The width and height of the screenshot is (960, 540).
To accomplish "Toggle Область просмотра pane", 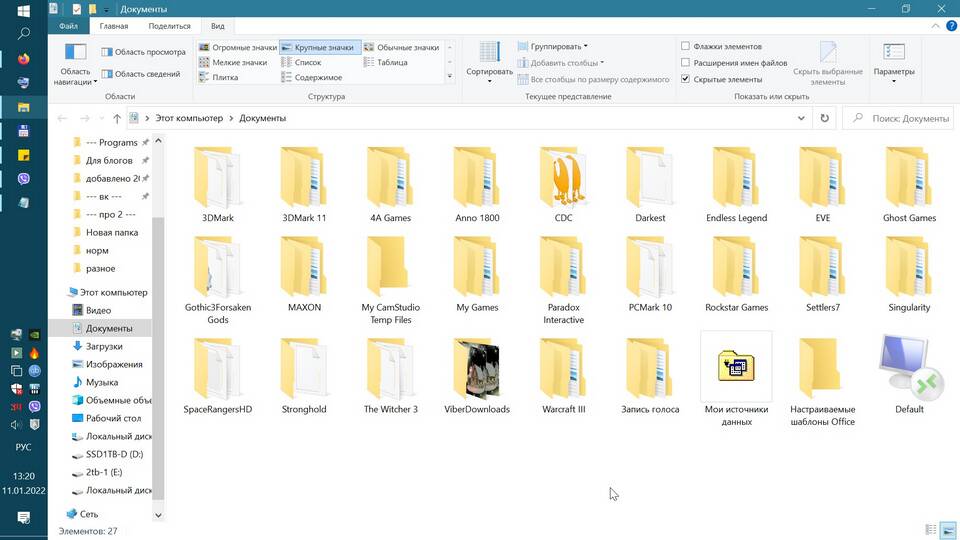I will point(143,52).
